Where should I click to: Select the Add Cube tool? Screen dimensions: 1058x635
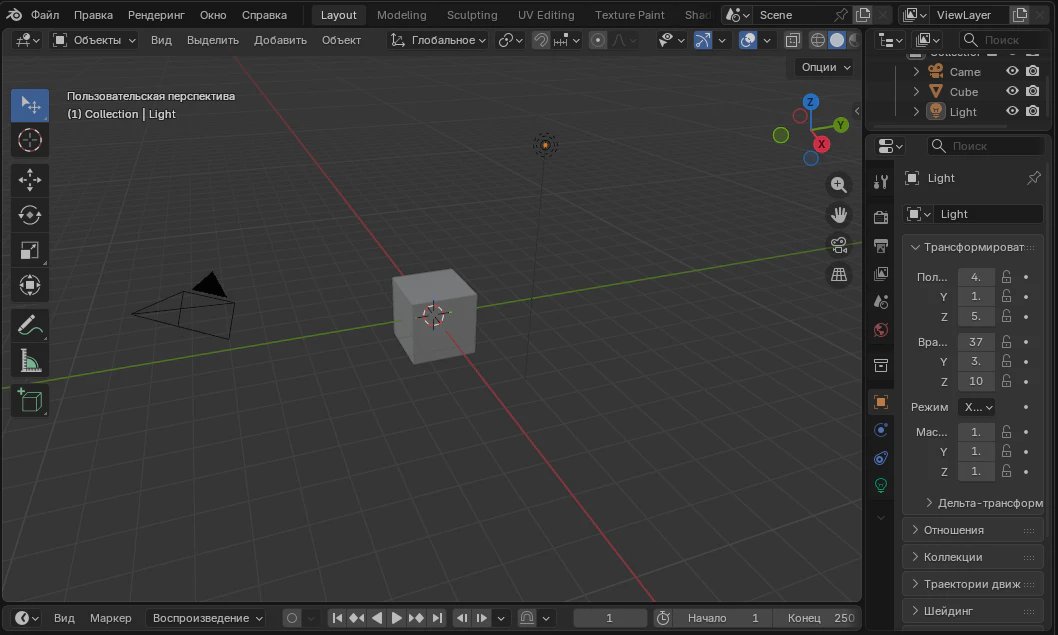coord(30,400)
